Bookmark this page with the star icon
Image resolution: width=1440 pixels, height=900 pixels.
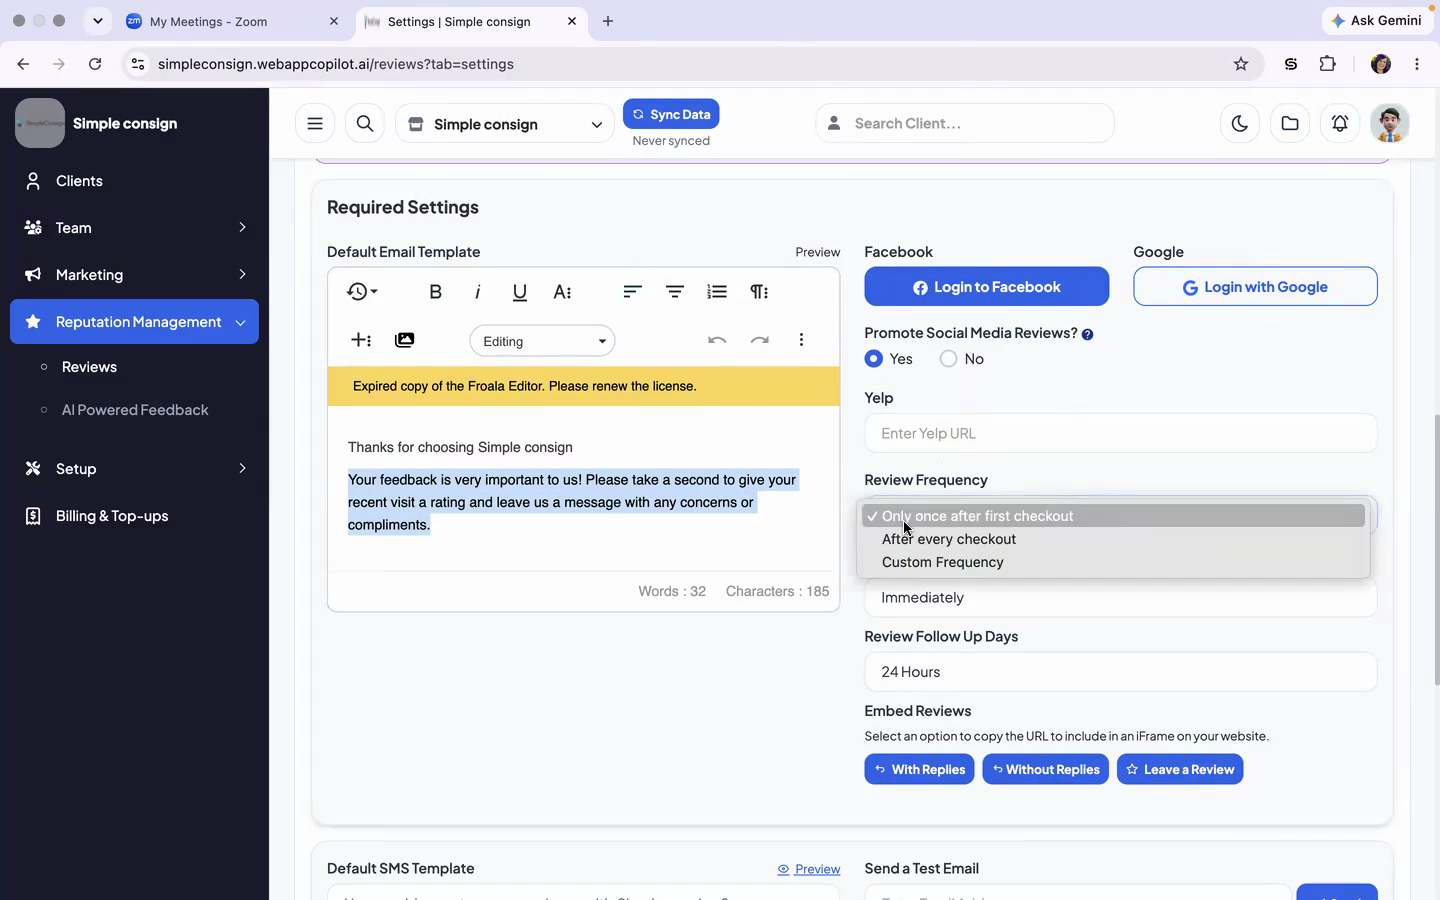tap(1241, 64)
